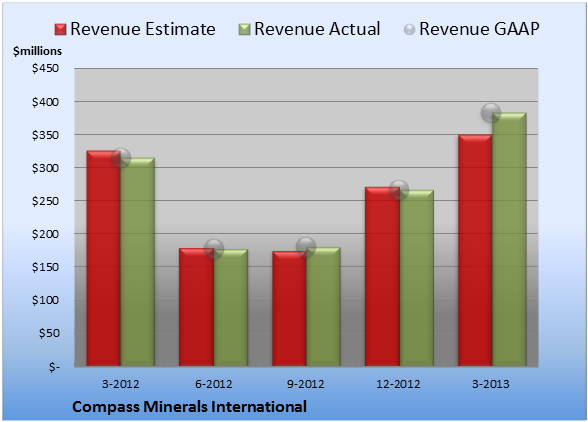Click the 12-2012 quarter label
This screenshot has height=422, width=588.
coord(398,384)
